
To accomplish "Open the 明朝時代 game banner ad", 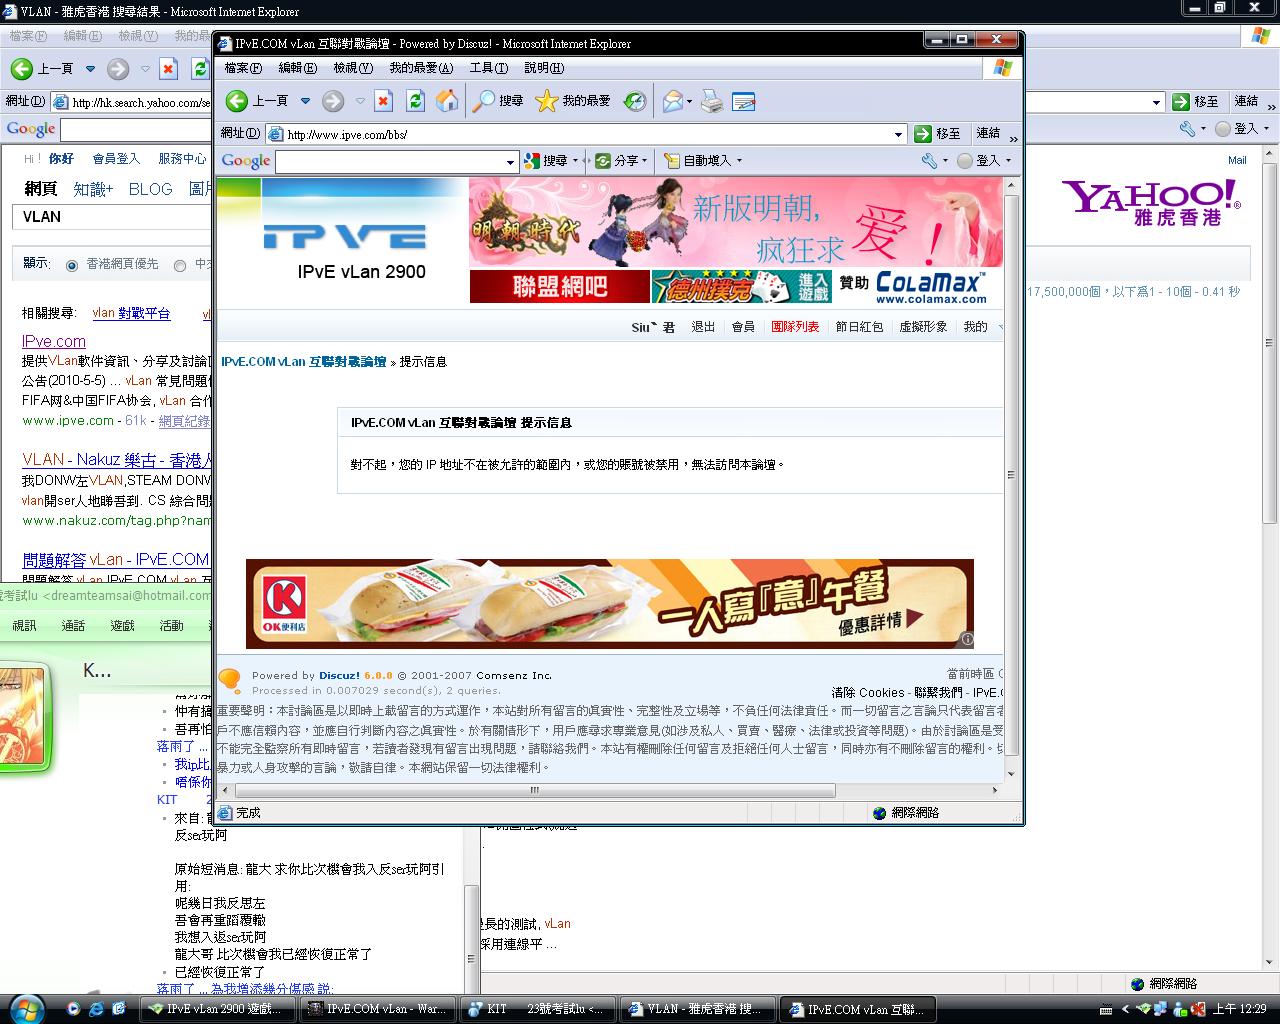I will point(736,222).
